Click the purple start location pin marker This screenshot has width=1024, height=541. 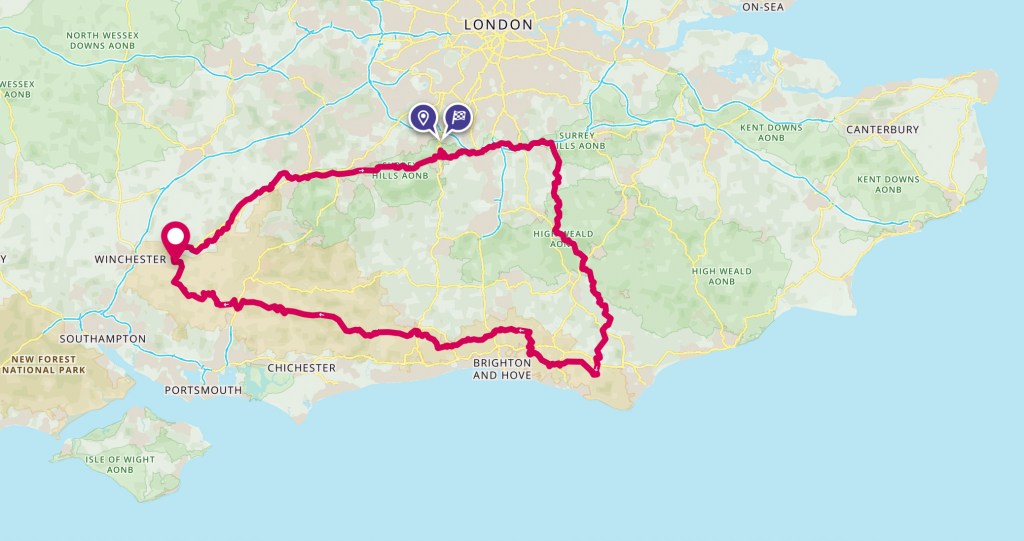[423, 118]
